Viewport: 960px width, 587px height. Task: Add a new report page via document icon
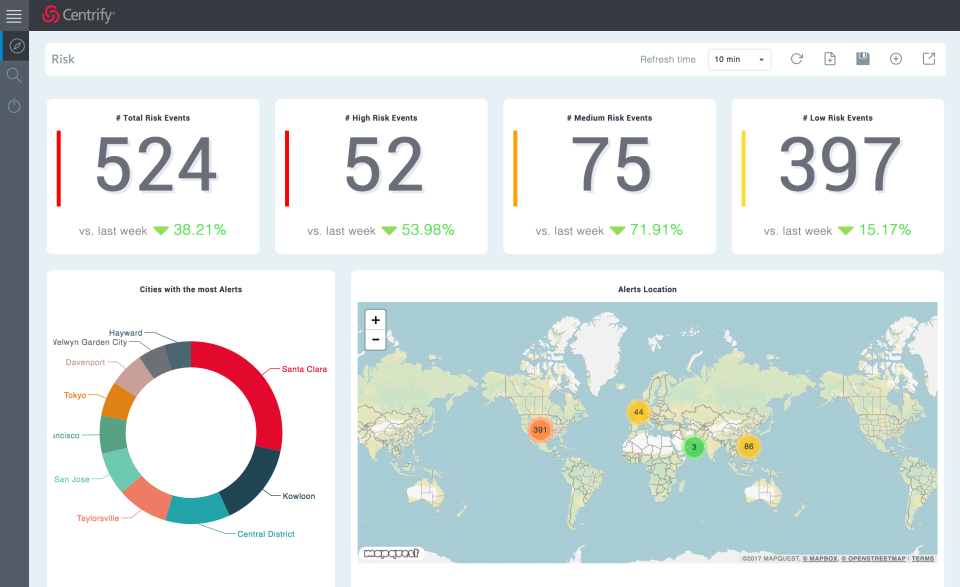[x=829, y=59]
